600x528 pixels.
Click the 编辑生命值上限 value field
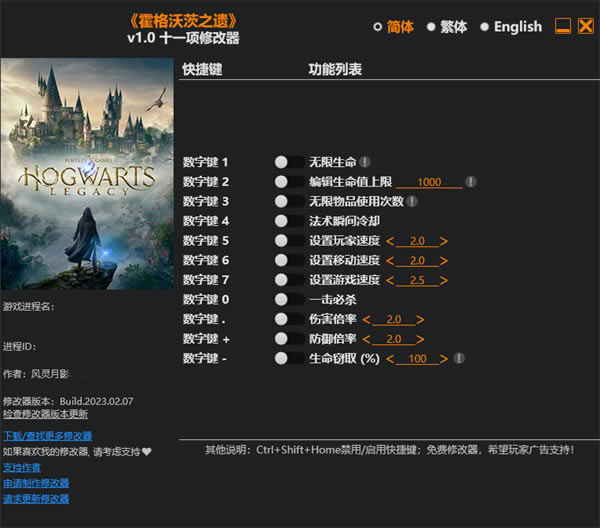point(429,182)
